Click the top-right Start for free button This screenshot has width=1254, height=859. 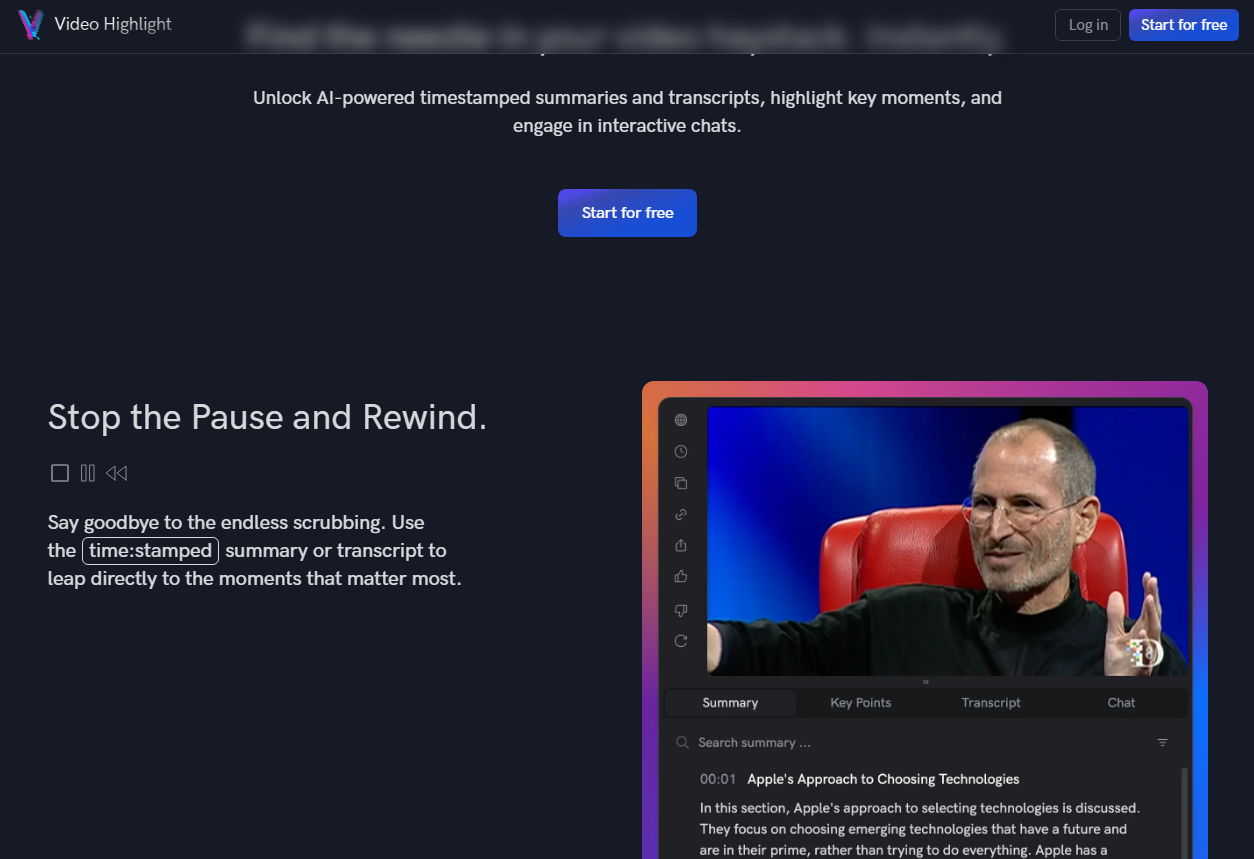pyautogui.click(x=1184, y=25)
